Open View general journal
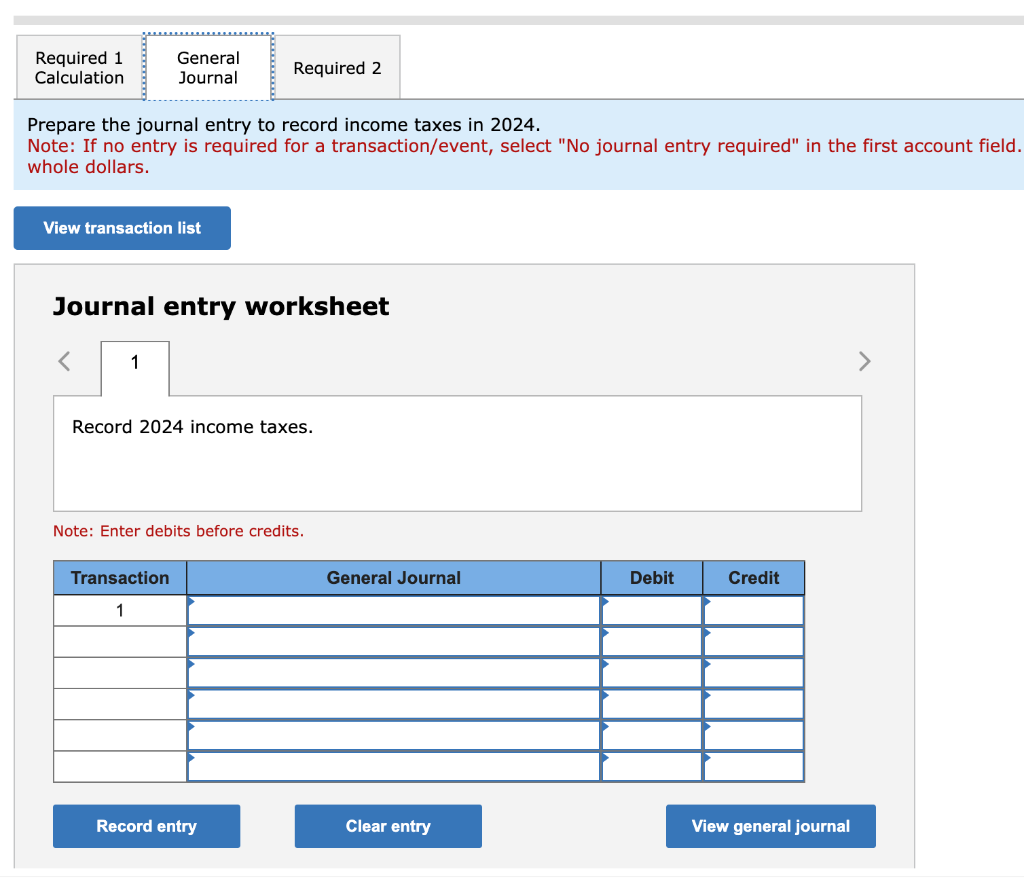Image resolution: width=1024 pixels, height=884 pixels. click(771, 826)
